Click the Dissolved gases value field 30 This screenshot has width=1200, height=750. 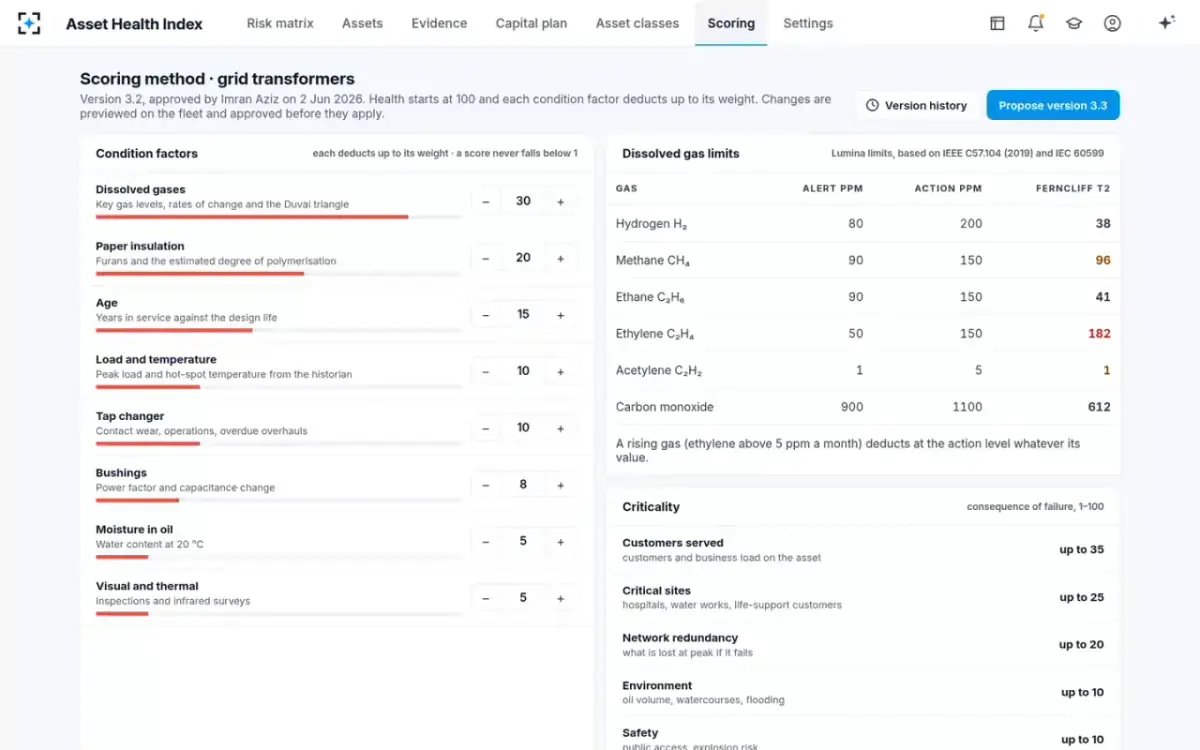tap(523, 201)
